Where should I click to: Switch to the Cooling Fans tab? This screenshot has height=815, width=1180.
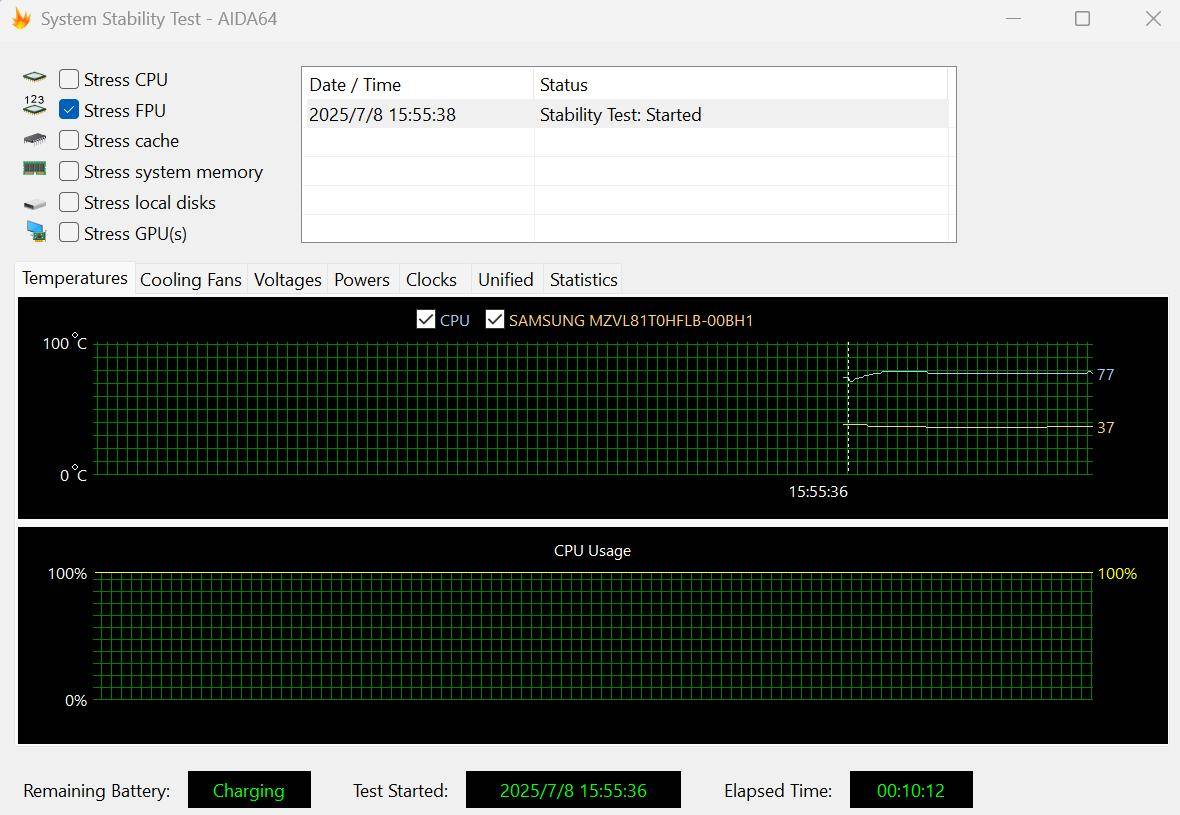(x=191, y=280)
